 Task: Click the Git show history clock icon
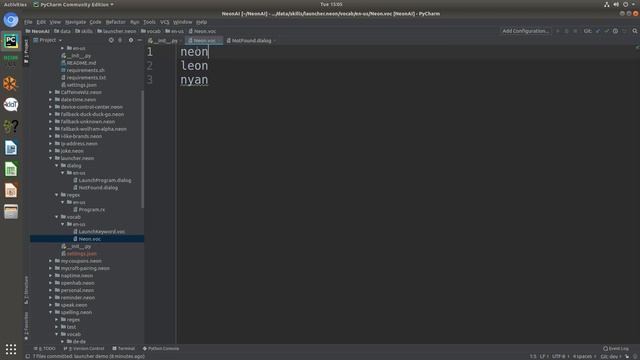tap(615, 31)
